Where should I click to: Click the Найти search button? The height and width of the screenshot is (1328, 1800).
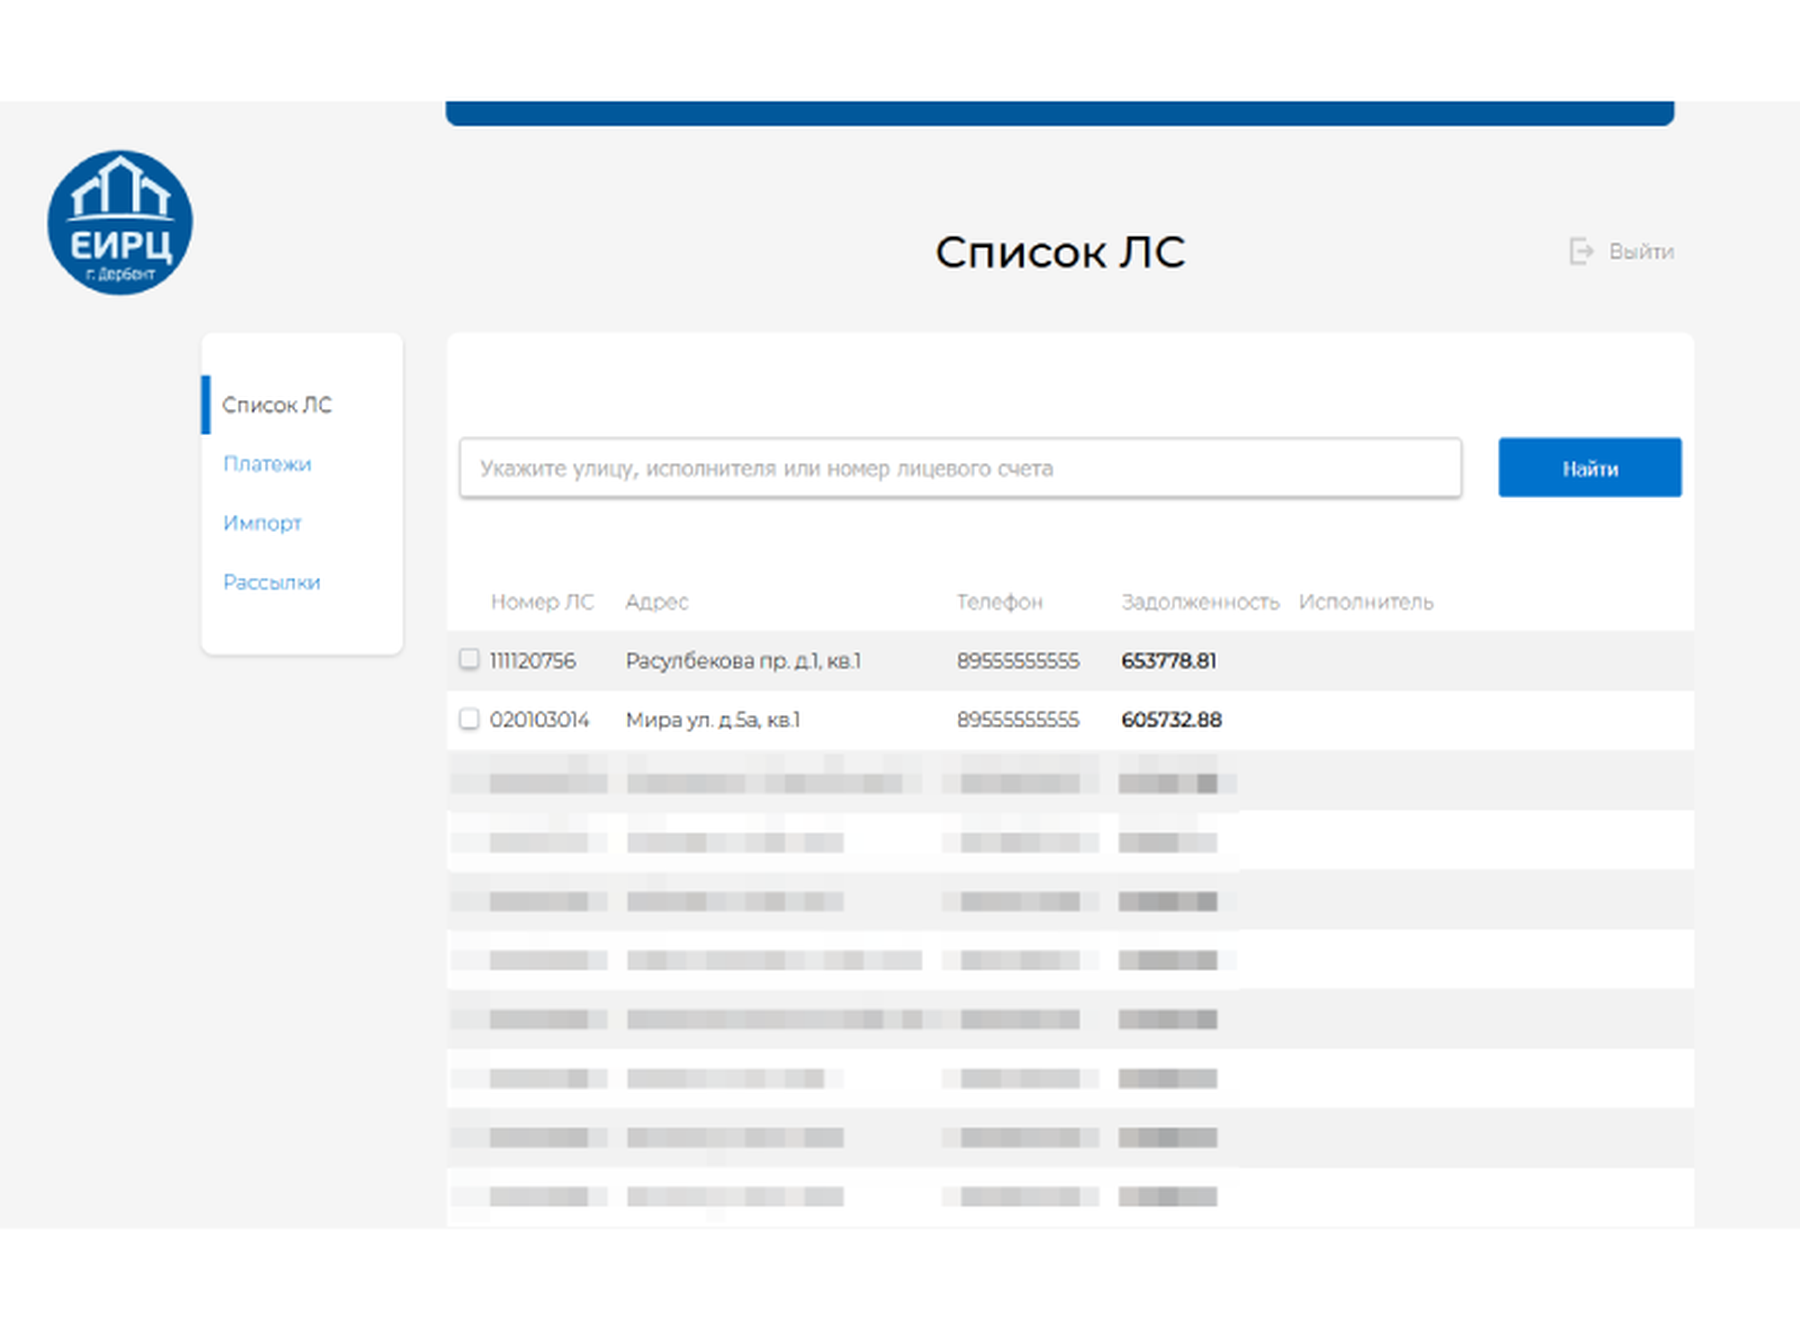[x=1590, y=467]
